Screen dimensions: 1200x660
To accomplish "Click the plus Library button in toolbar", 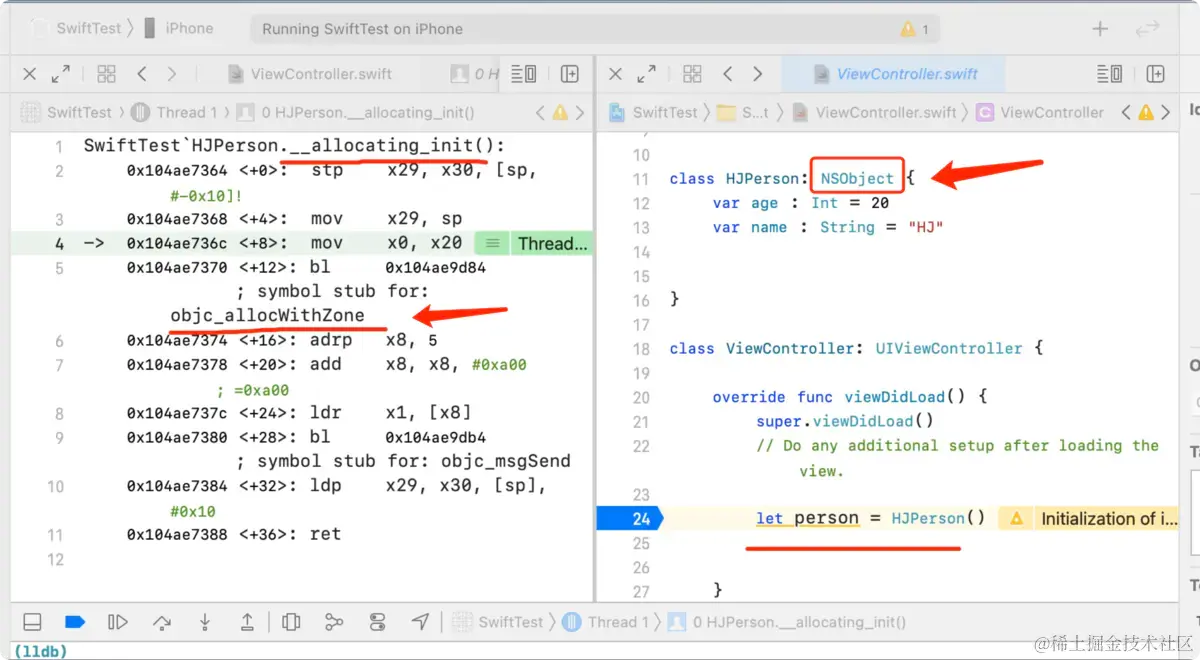I will coord(1100,29).
